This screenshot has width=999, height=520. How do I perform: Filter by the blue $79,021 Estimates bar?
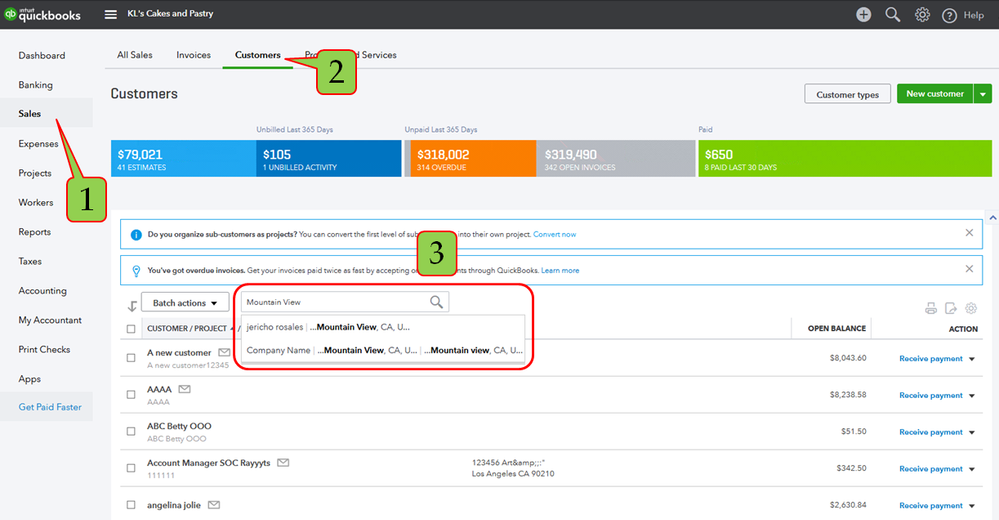click(x=183, y=159)
